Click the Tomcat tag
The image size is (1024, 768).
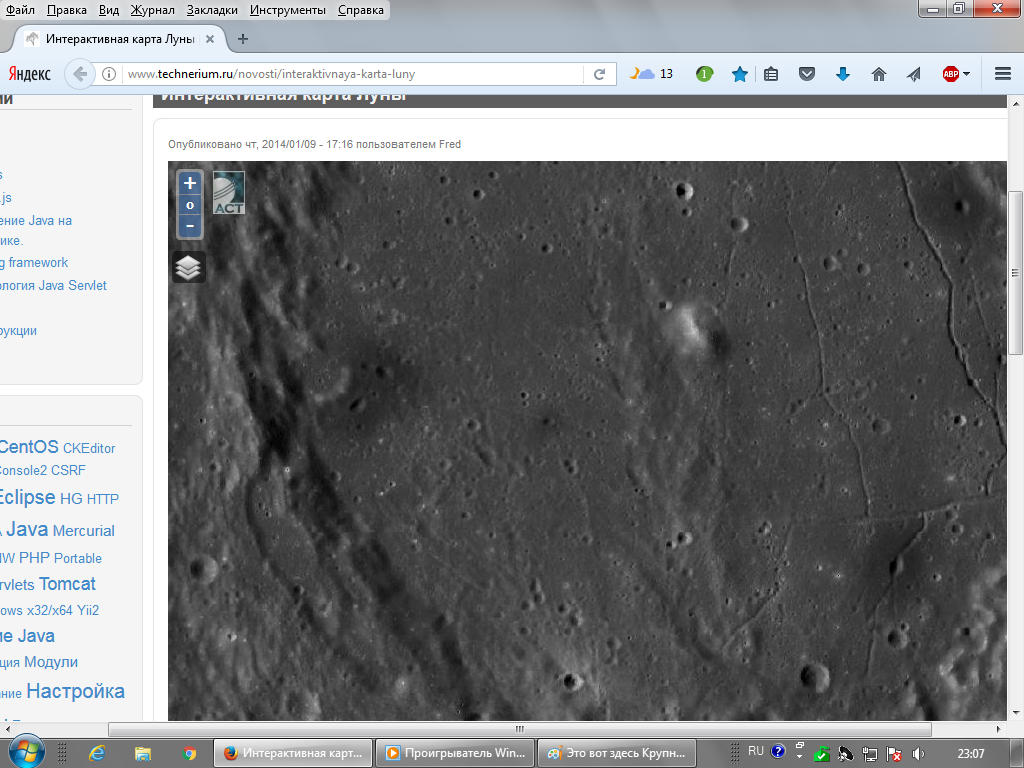67,584
